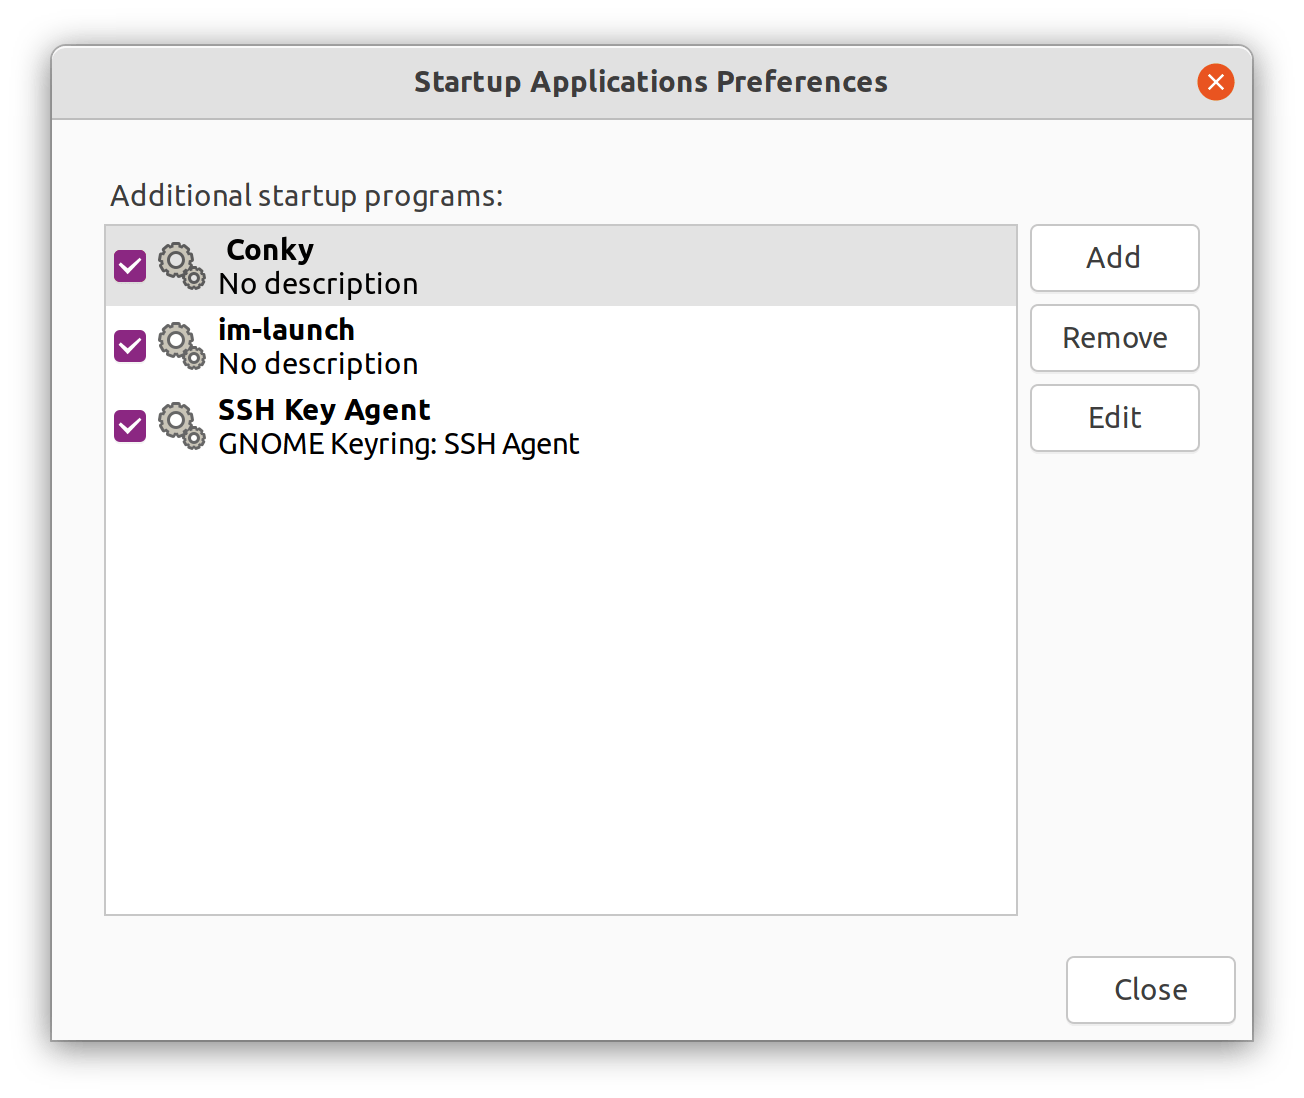Click the gear icon beside im-launch

point(181,346)
